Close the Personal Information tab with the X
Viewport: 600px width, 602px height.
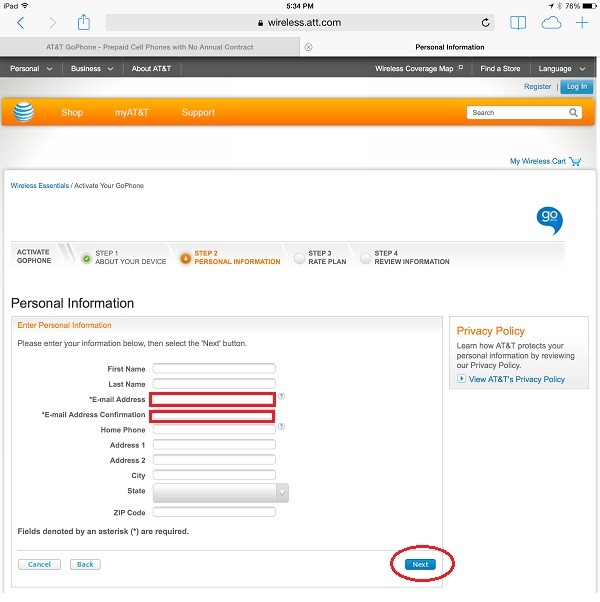(308, 47)
